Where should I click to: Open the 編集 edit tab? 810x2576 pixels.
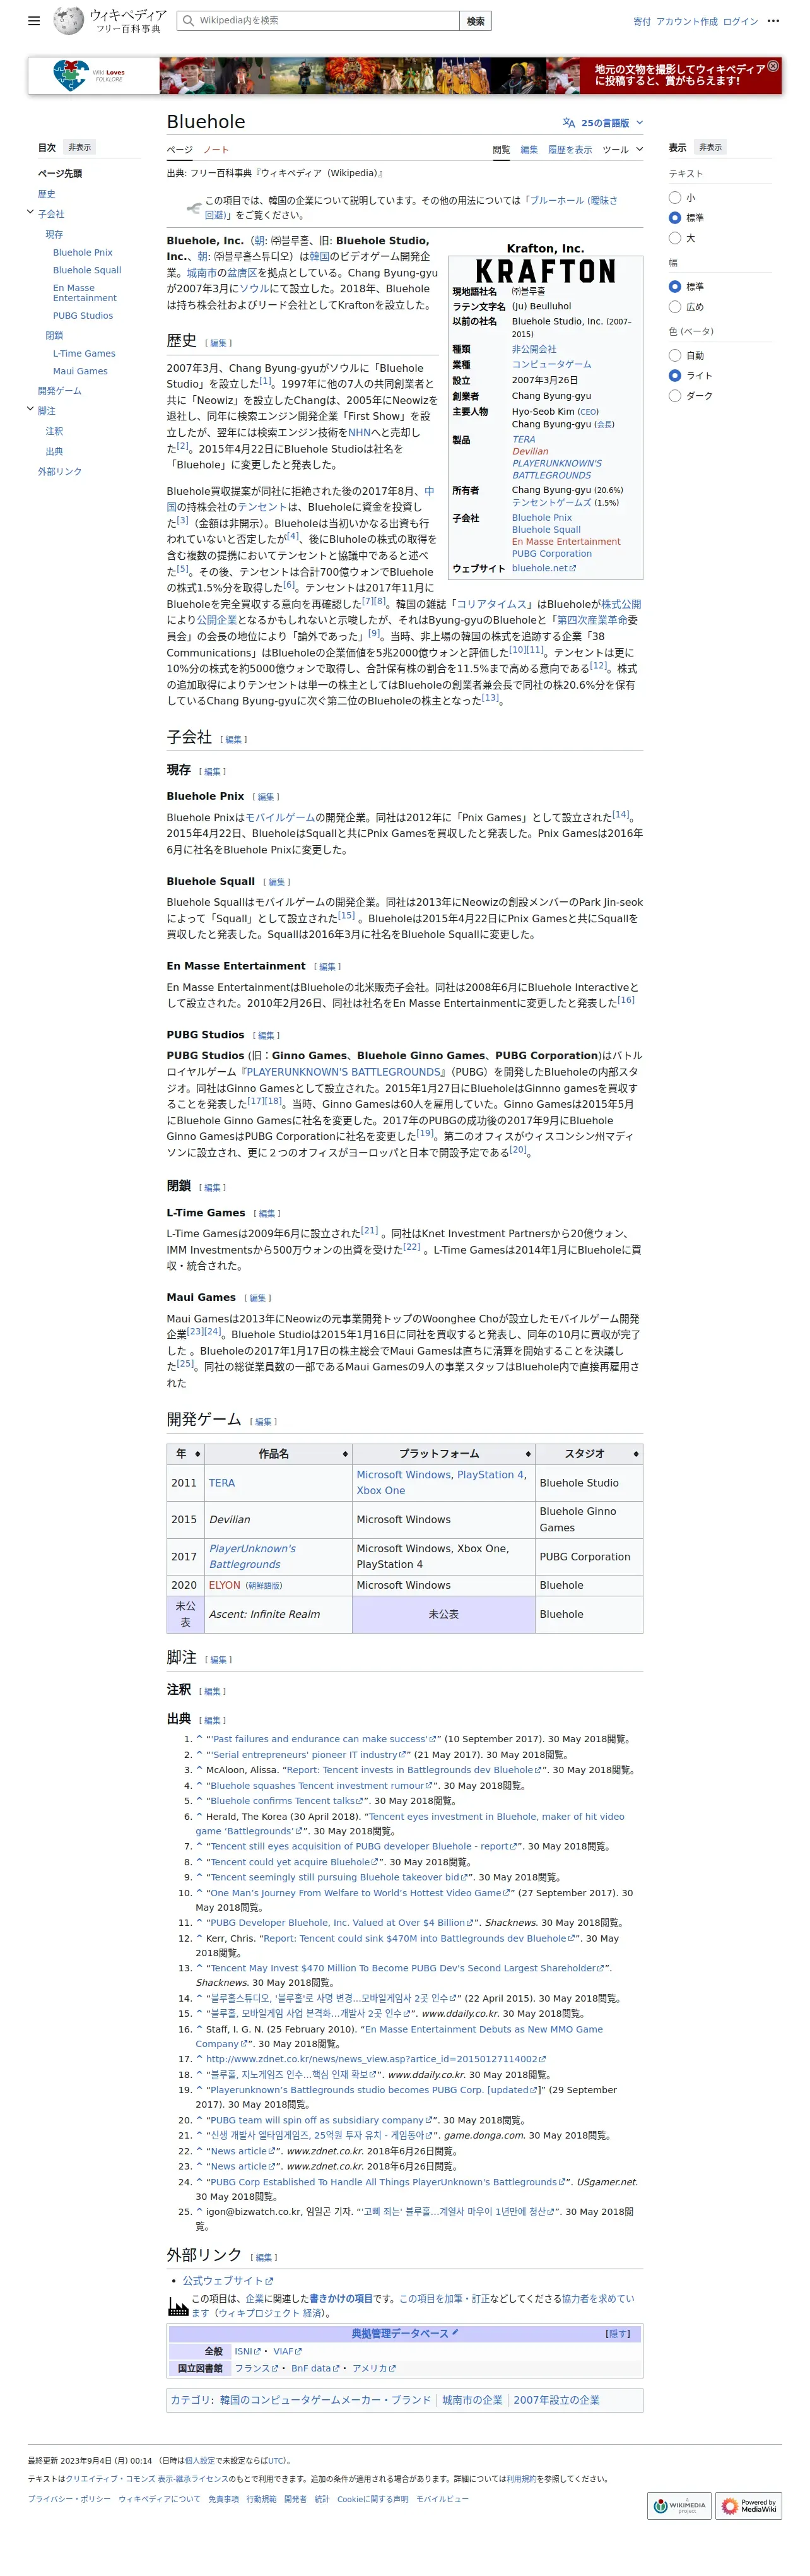(529, 150)
